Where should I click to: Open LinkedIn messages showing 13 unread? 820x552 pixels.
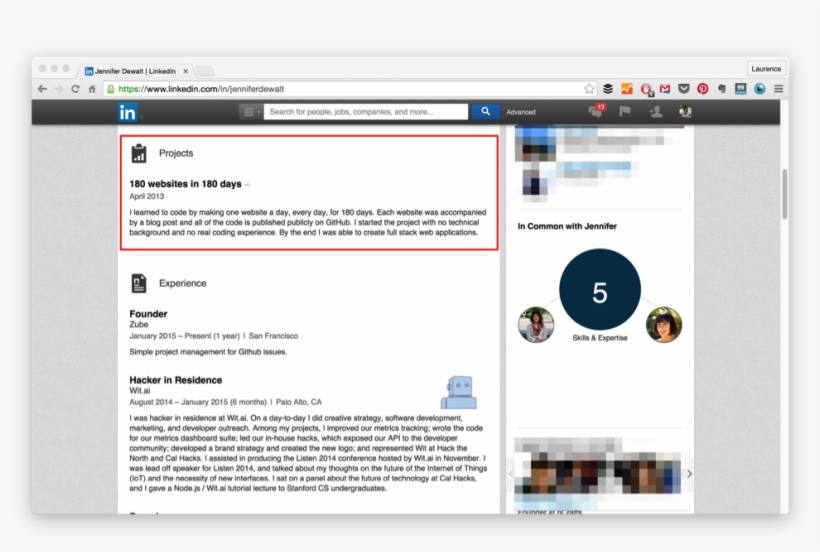pyautogui.click(x=597, y=110)
